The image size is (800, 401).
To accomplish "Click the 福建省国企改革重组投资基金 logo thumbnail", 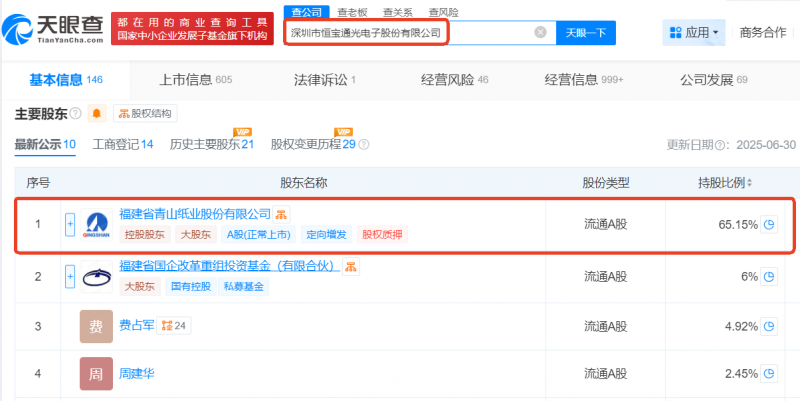I will 96,277.
